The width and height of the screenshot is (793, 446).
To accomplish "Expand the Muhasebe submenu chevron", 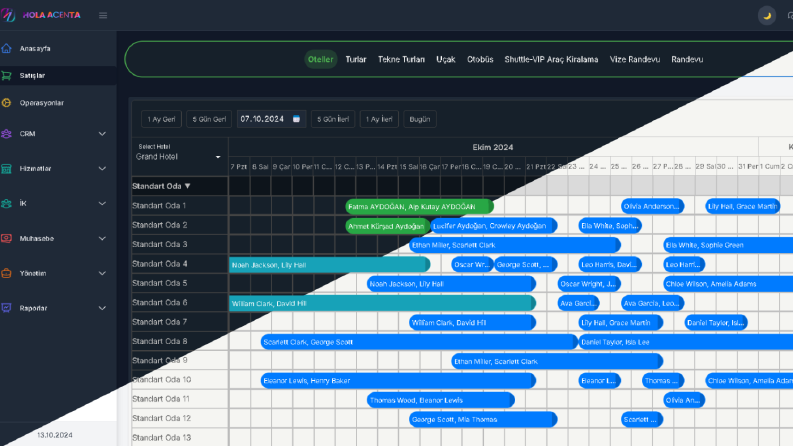I will click(102, 238).
